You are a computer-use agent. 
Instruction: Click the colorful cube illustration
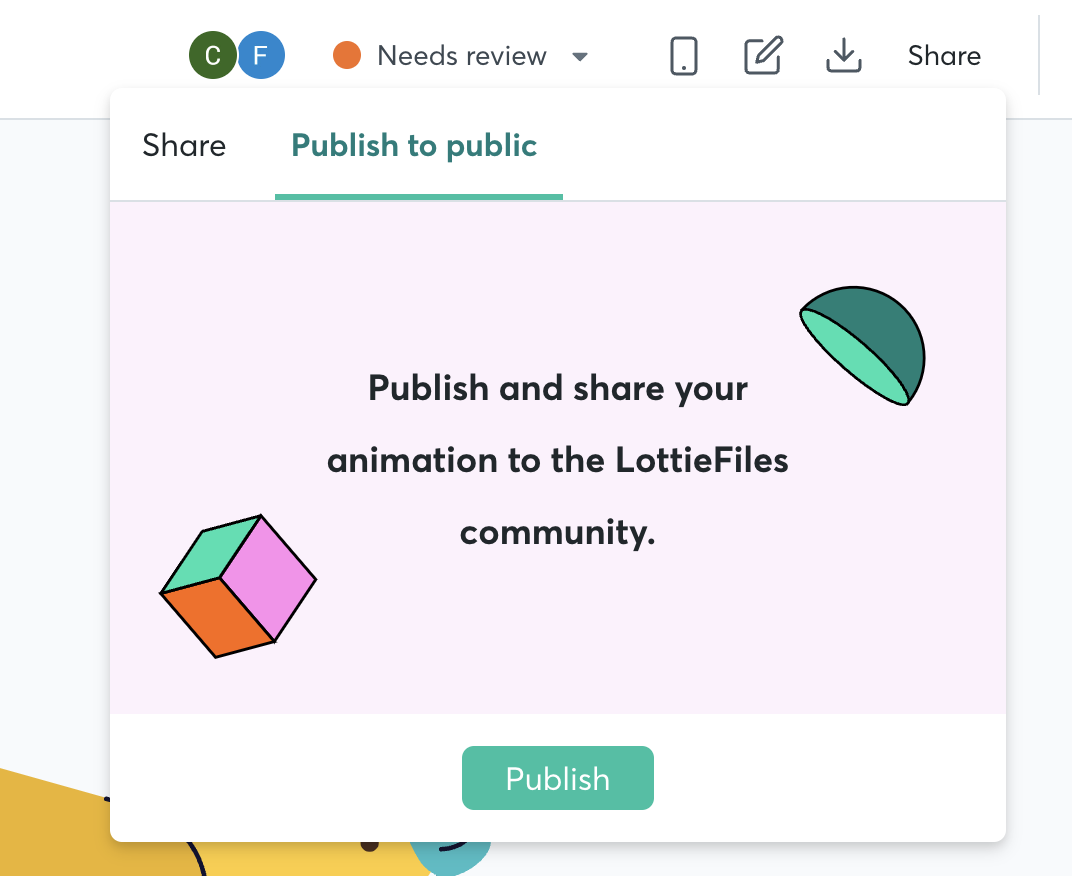click(x=238, y=586)
